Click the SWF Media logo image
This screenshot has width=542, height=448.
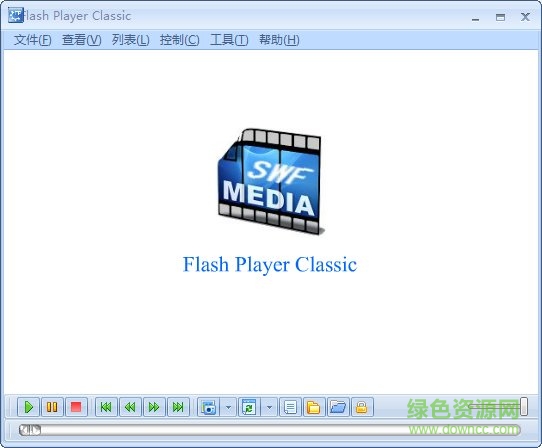click(270, 181)
